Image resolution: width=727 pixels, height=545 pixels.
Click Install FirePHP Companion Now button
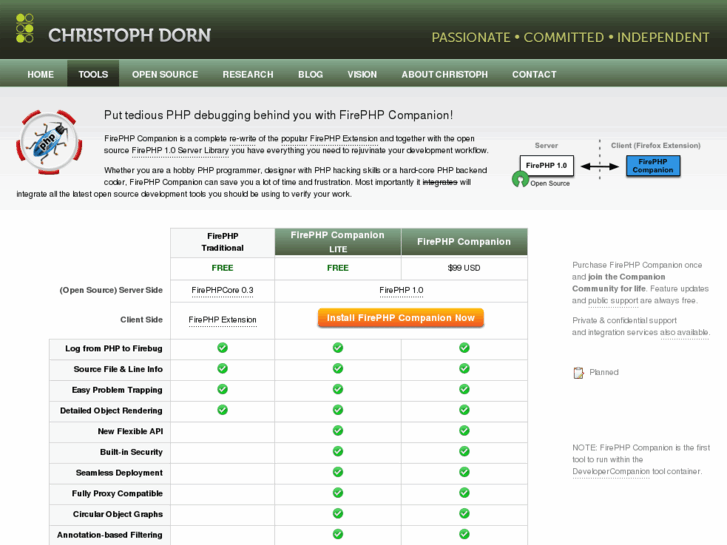click(401, 318)
